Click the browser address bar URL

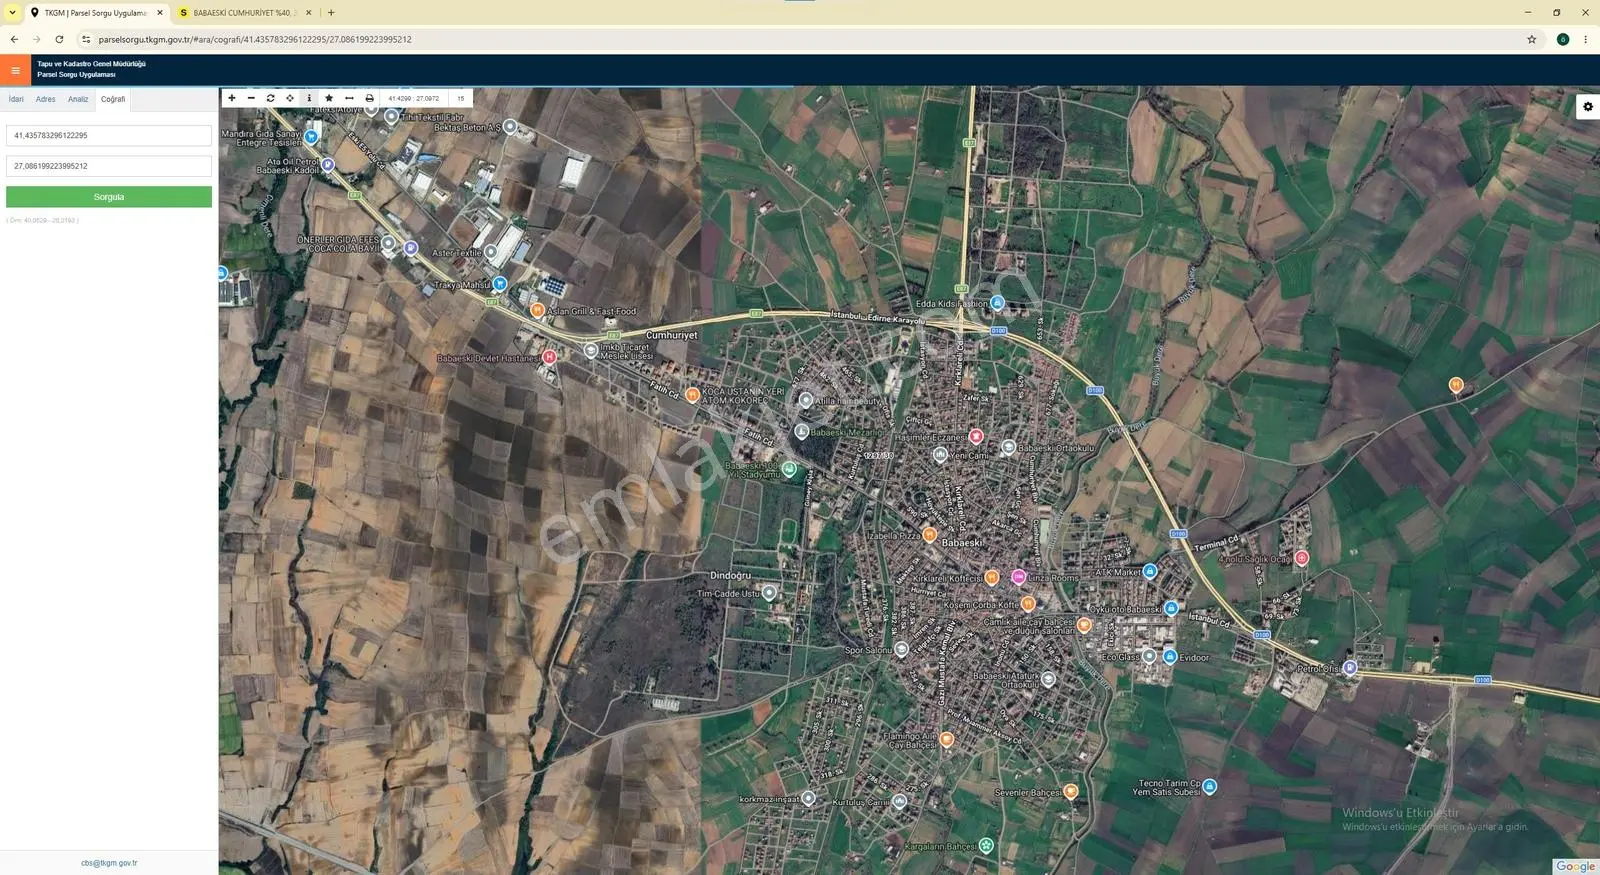[x=255, y=40]
